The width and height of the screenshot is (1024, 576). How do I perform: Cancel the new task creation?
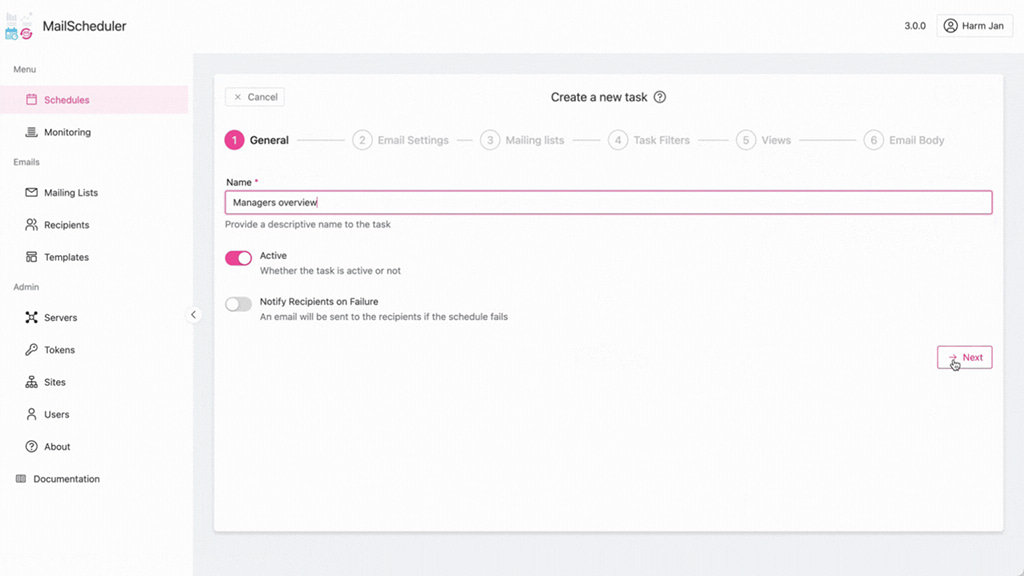click(x=255, y=97)
